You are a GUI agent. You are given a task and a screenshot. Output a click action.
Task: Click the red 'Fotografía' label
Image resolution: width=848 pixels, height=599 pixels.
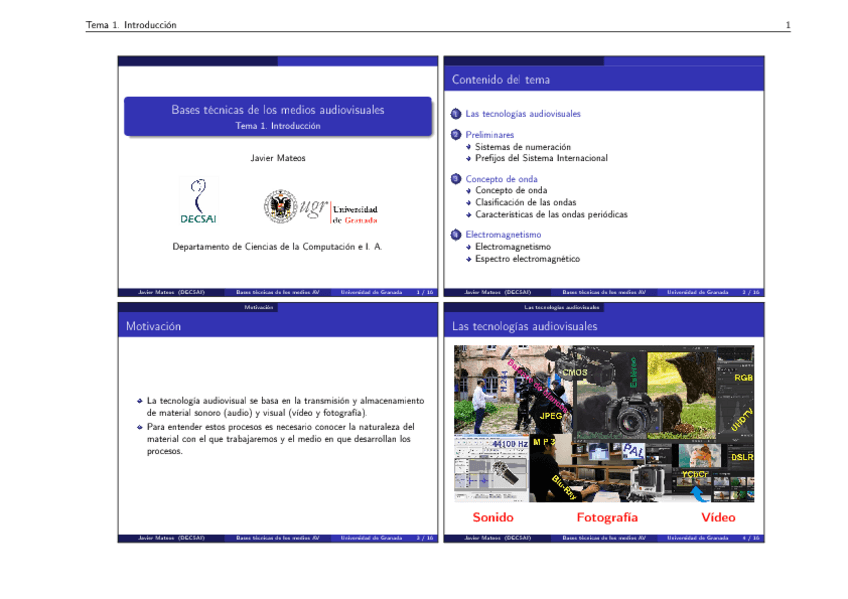[x=607, y=518]
